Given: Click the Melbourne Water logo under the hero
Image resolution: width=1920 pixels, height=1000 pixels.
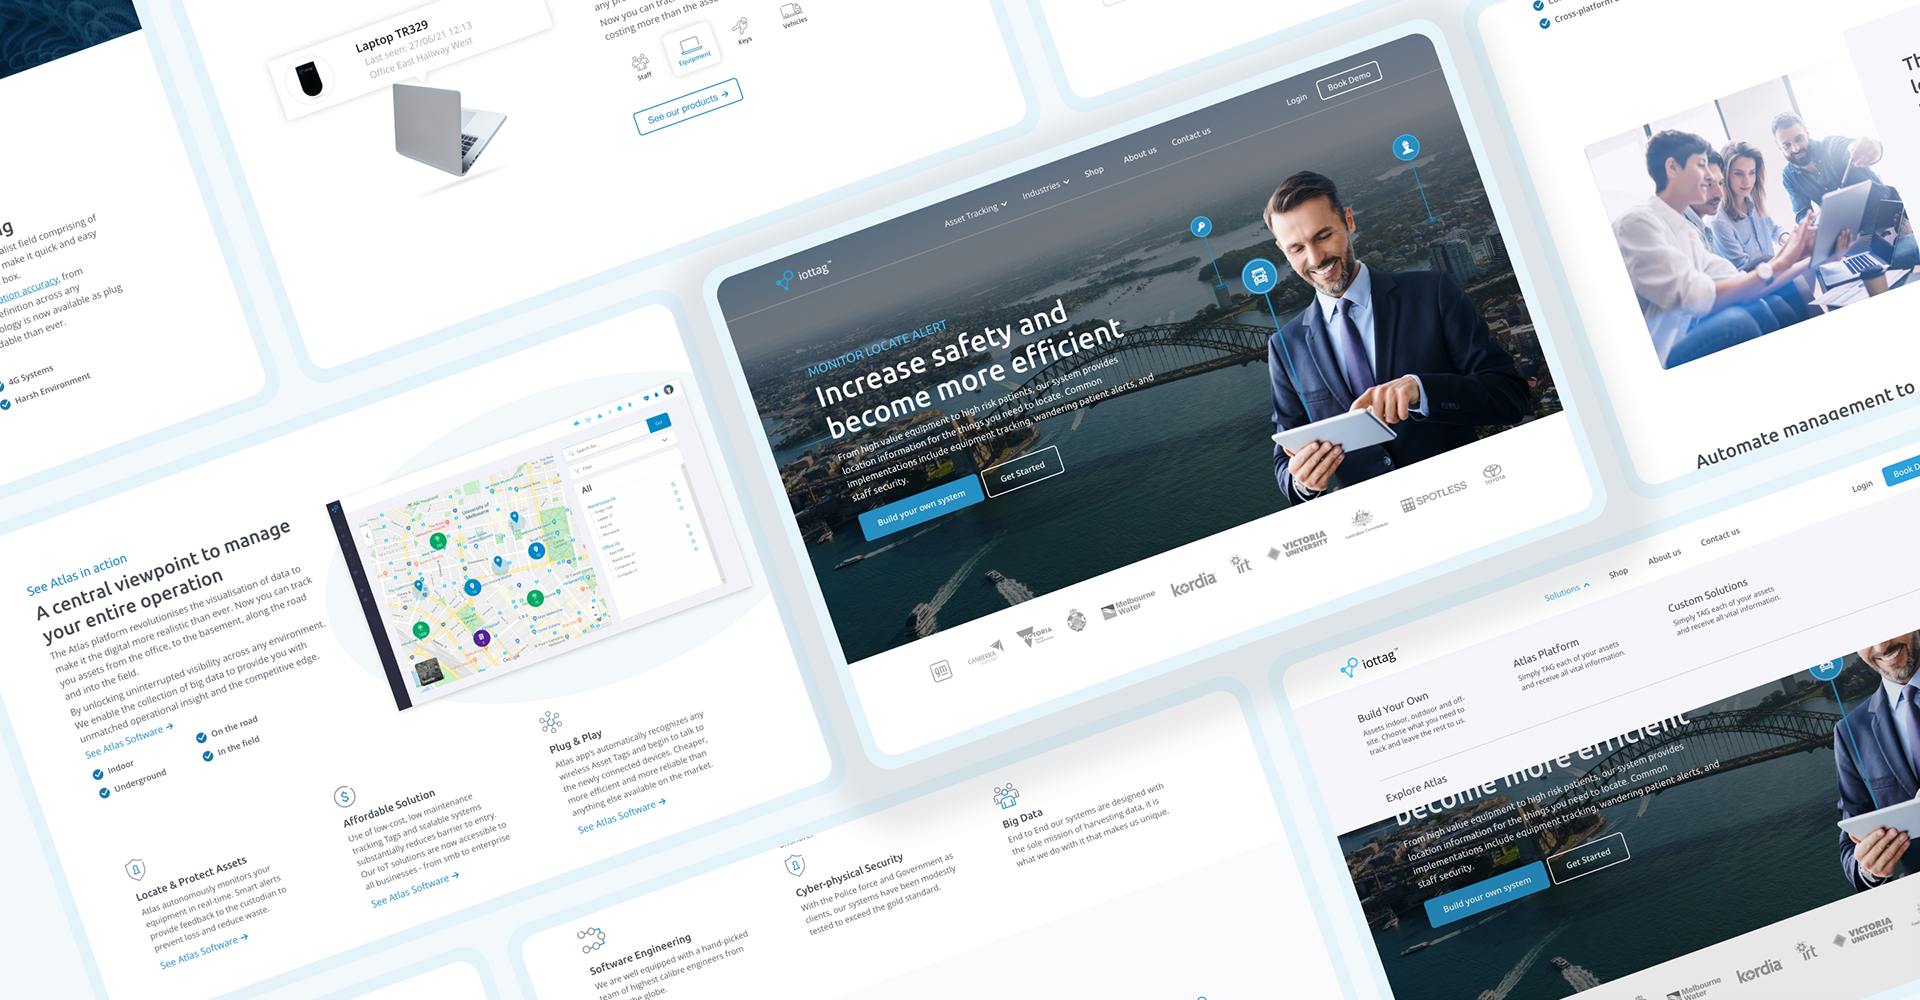Looking at the screenshot, I should click(x=1128, y=605).
